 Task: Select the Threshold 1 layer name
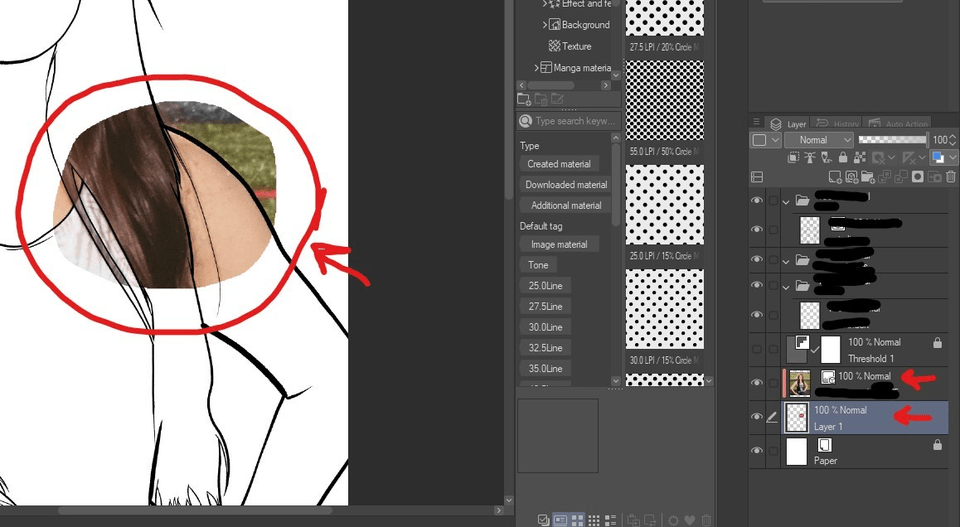[x=871, y=359]
